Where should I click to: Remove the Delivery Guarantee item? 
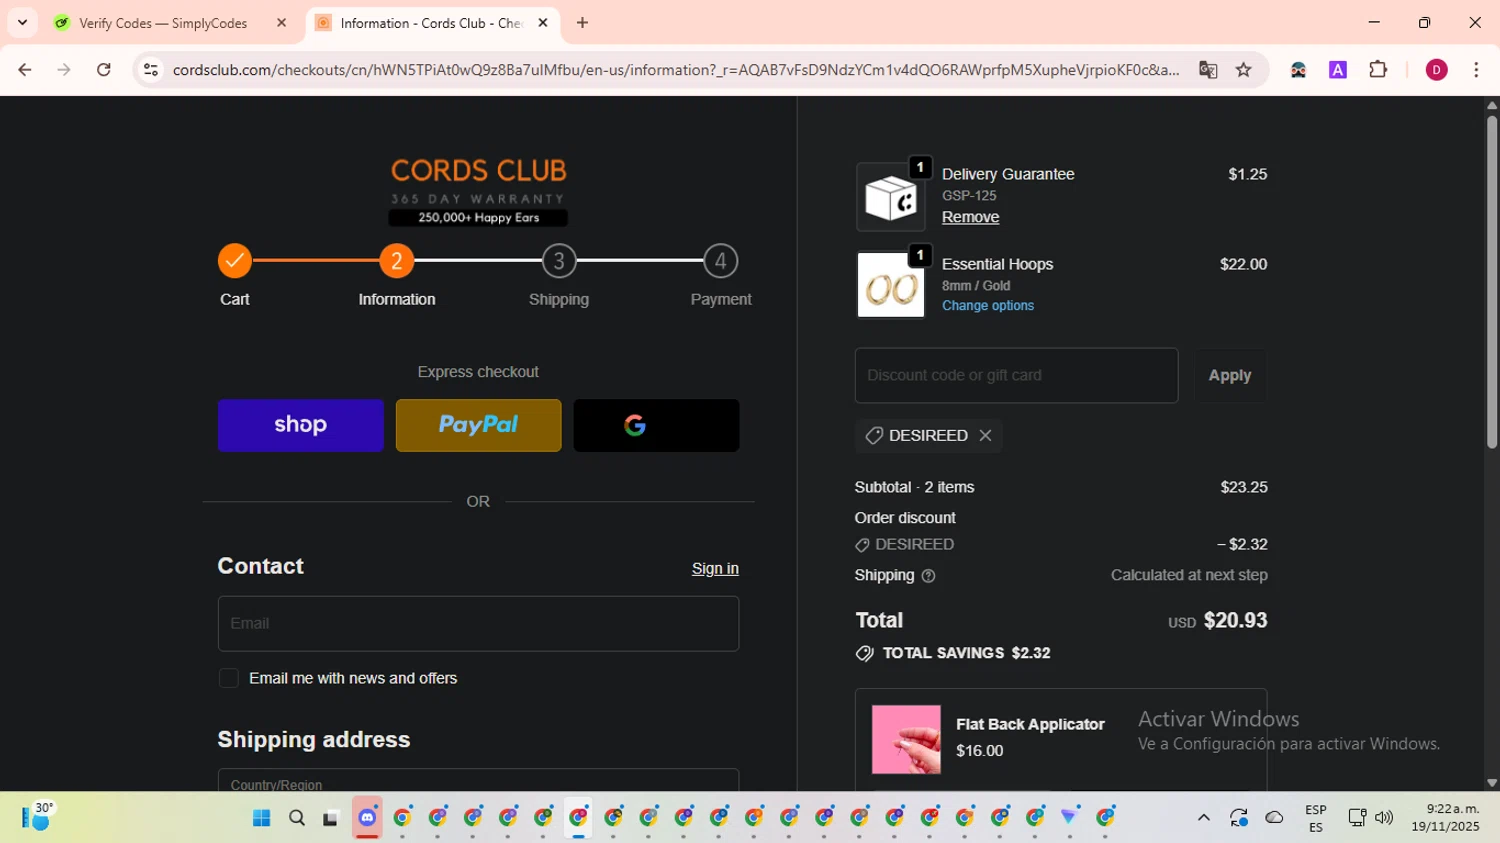pyautogui.click(x=970, y=217)
